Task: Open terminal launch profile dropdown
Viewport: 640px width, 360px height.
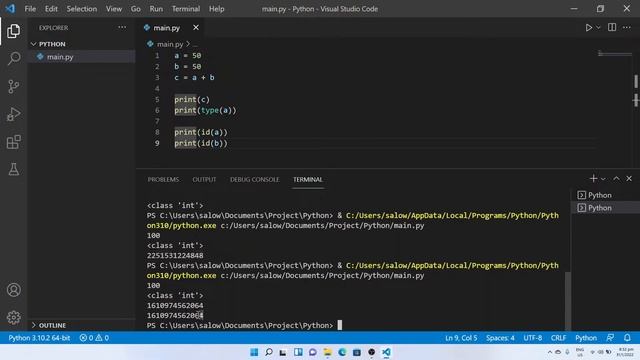Action: [x=603, y=179]
